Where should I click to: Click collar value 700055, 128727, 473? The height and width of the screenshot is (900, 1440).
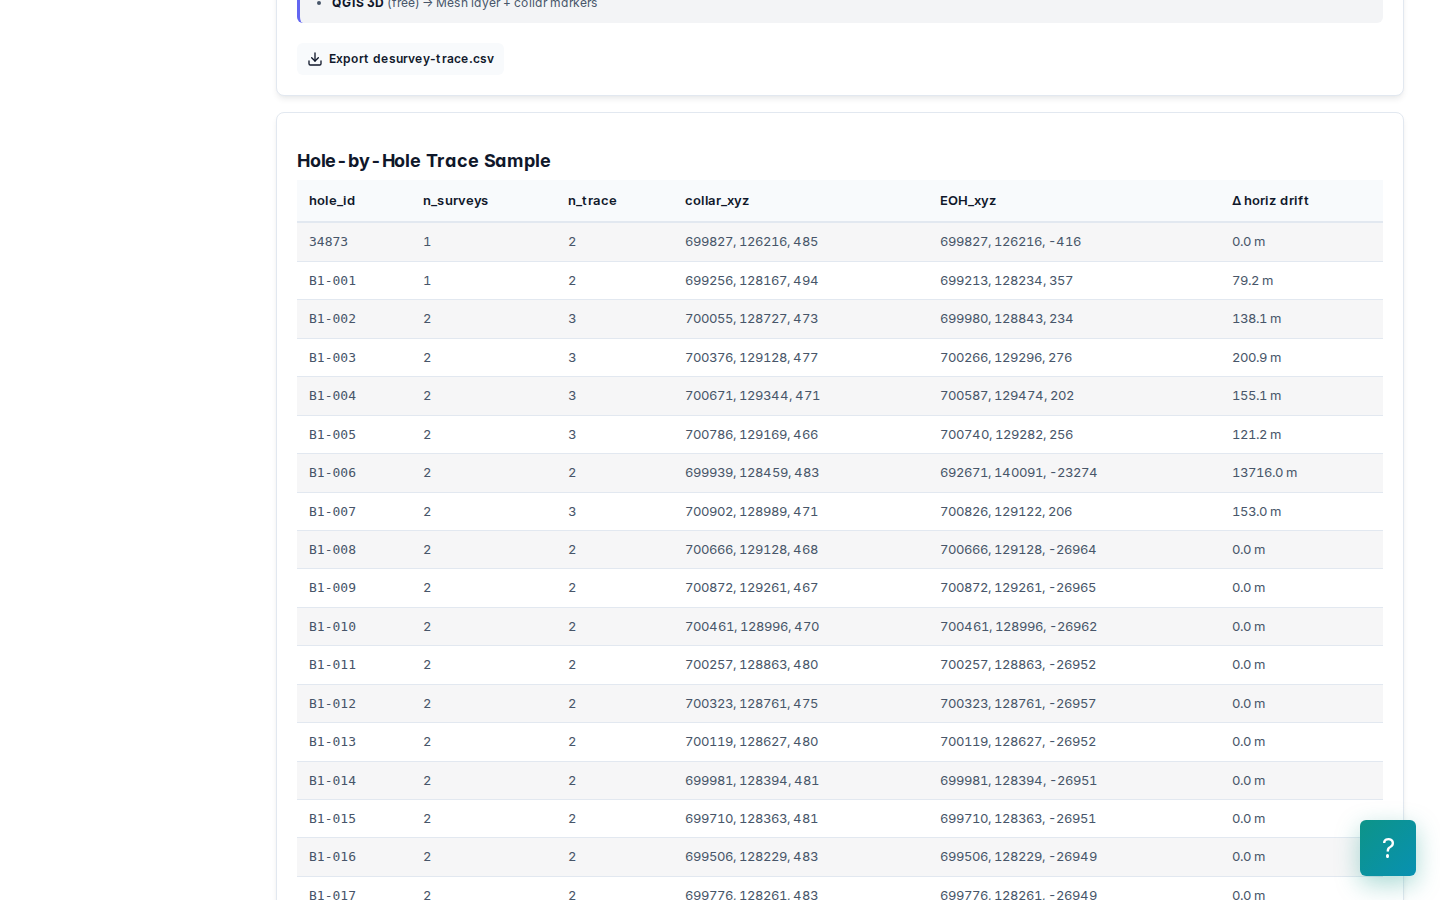pyautogui.click(x=751, y=319)
